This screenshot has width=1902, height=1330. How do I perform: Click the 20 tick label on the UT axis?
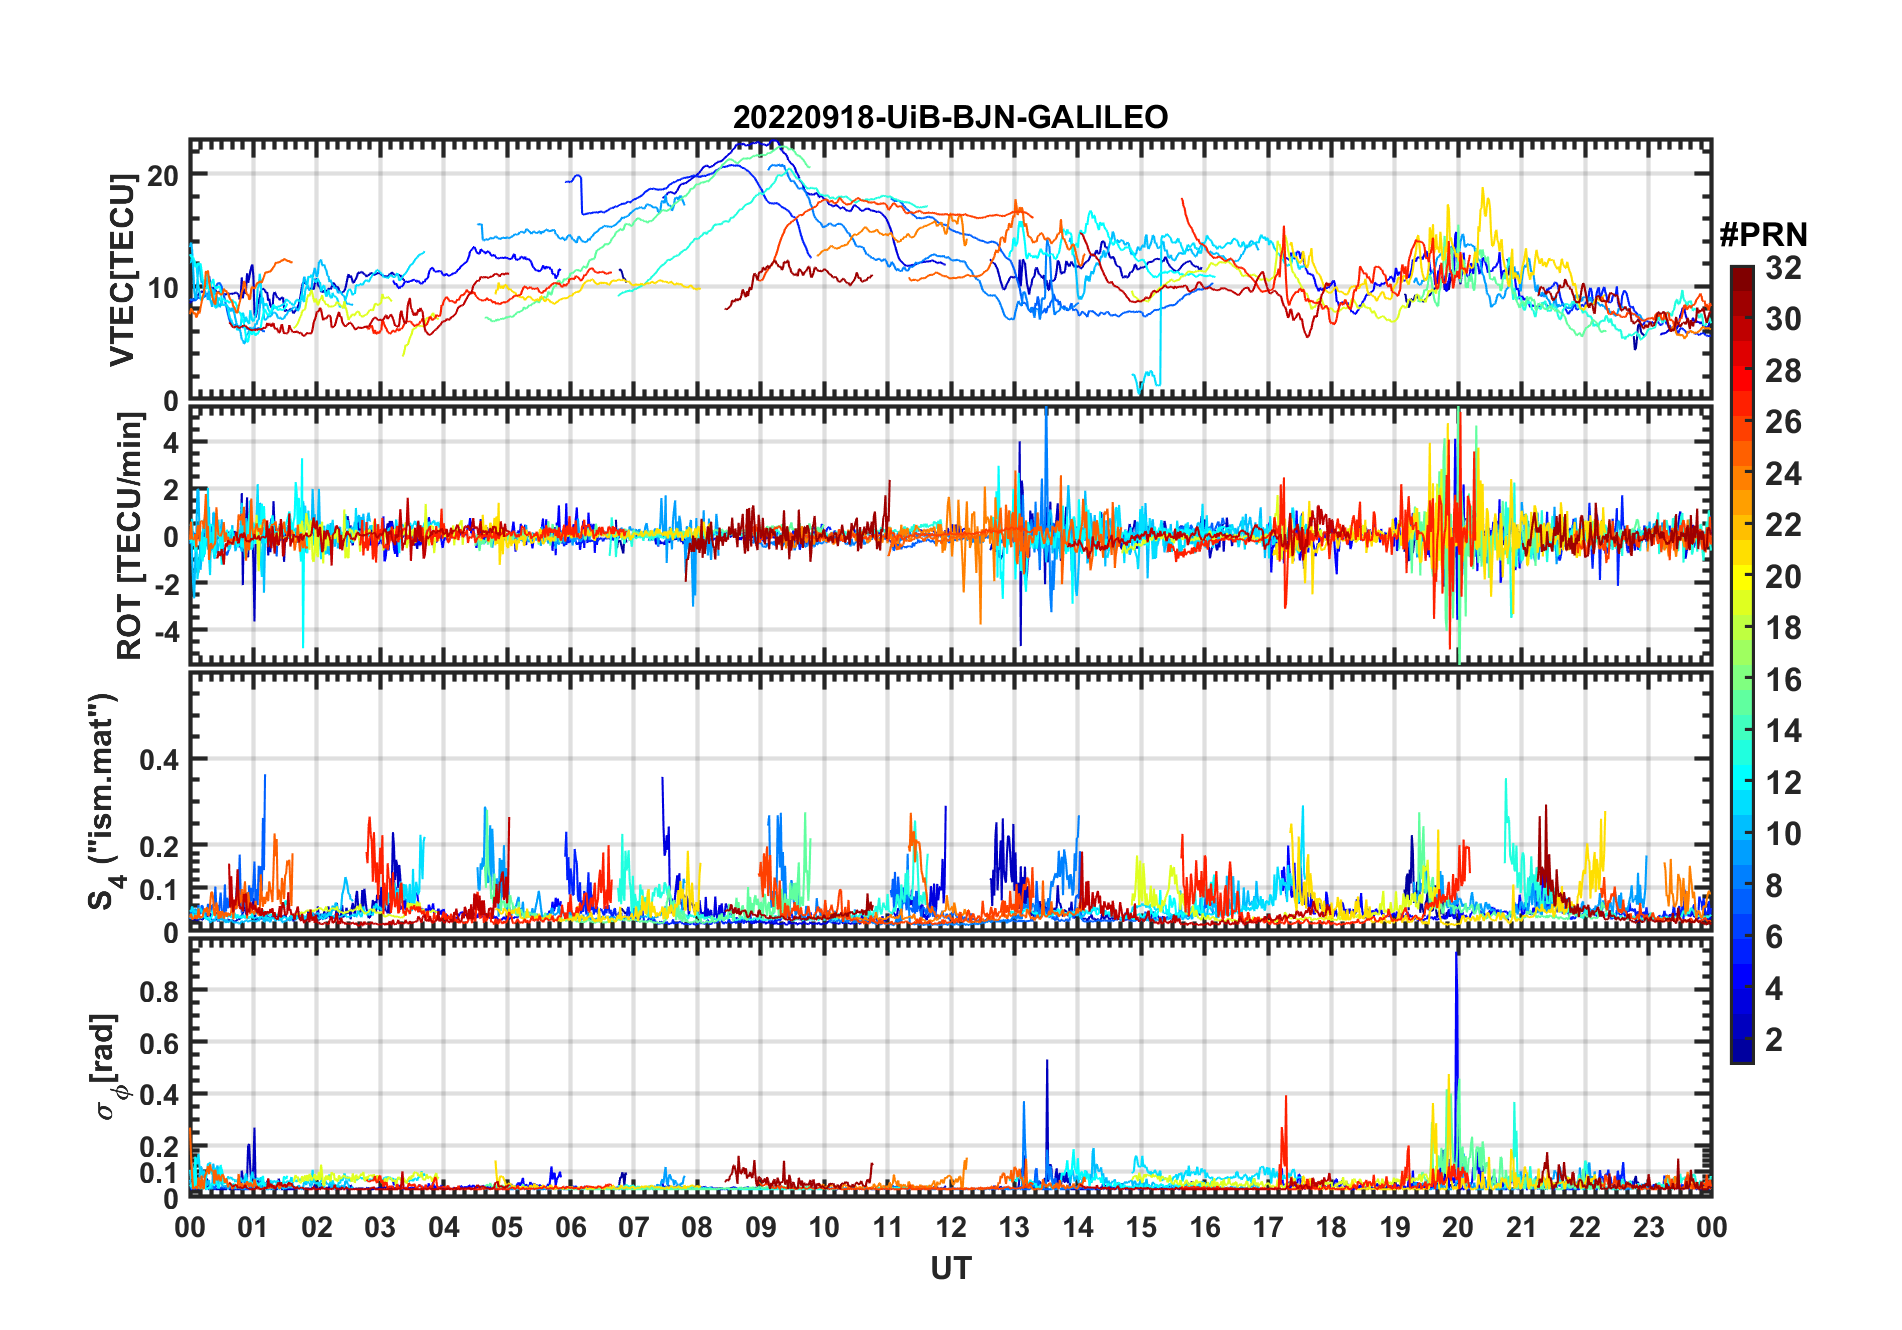(1457, 1228)
